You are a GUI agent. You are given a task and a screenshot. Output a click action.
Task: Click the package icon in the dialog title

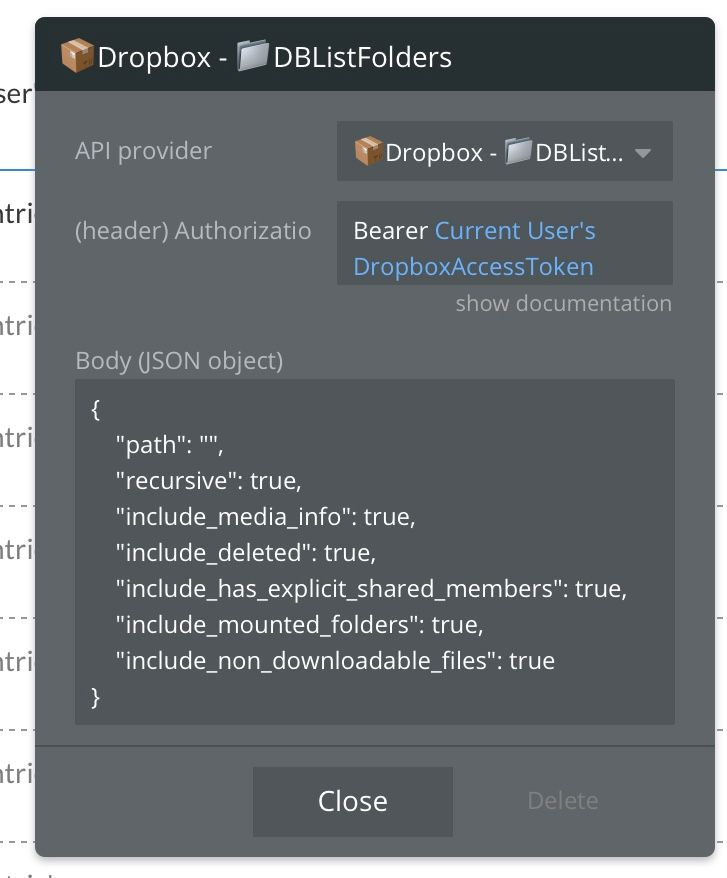[77, 56]
